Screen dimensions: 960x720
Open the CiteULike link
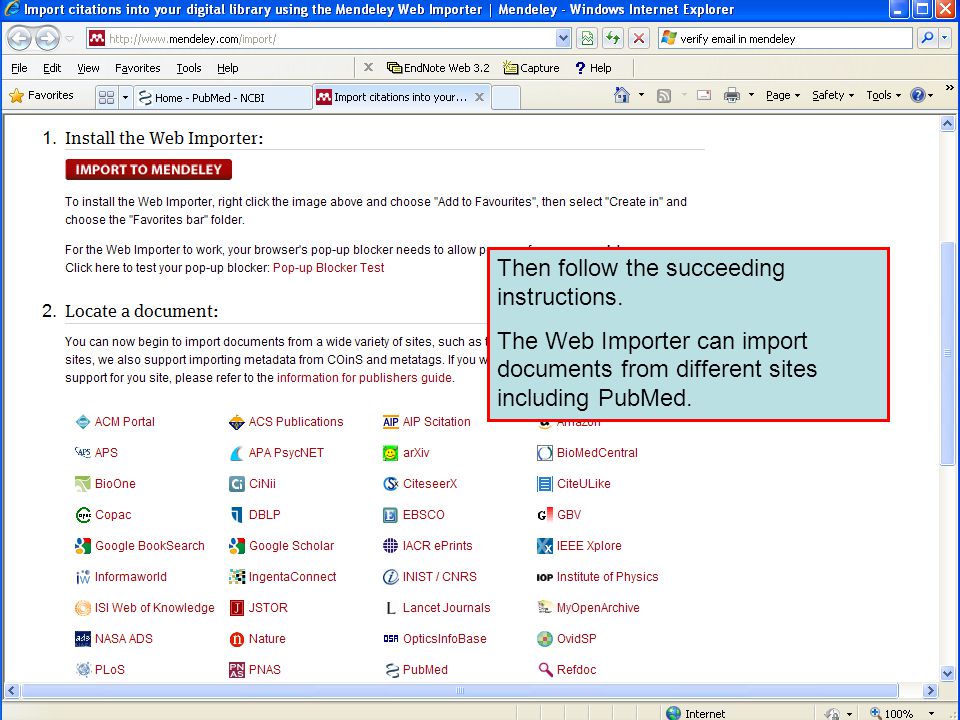(x=583, y=484)
